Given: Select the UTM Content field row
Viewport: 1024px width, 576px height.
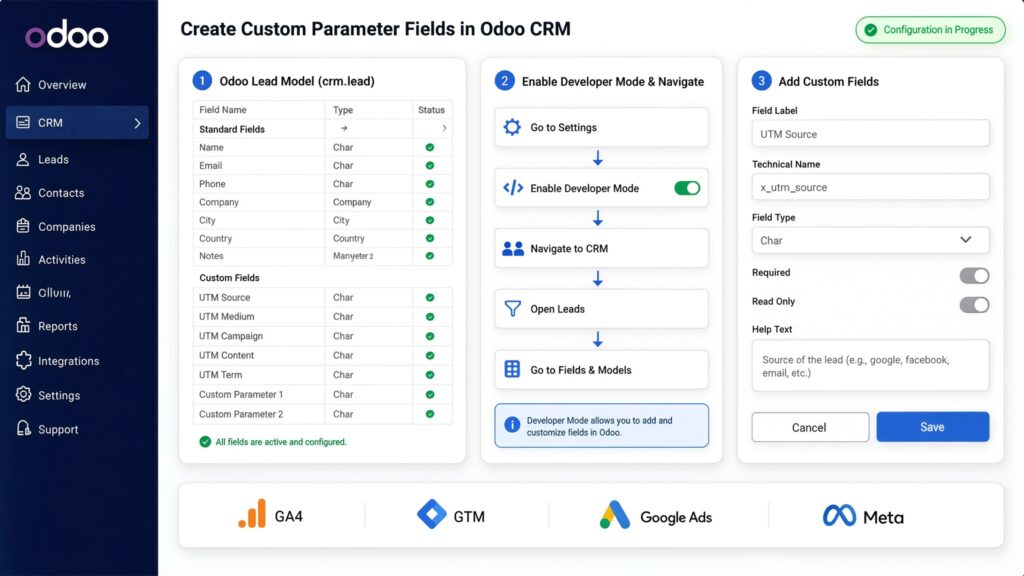Looking at the screenshot, I should (323, 355).
